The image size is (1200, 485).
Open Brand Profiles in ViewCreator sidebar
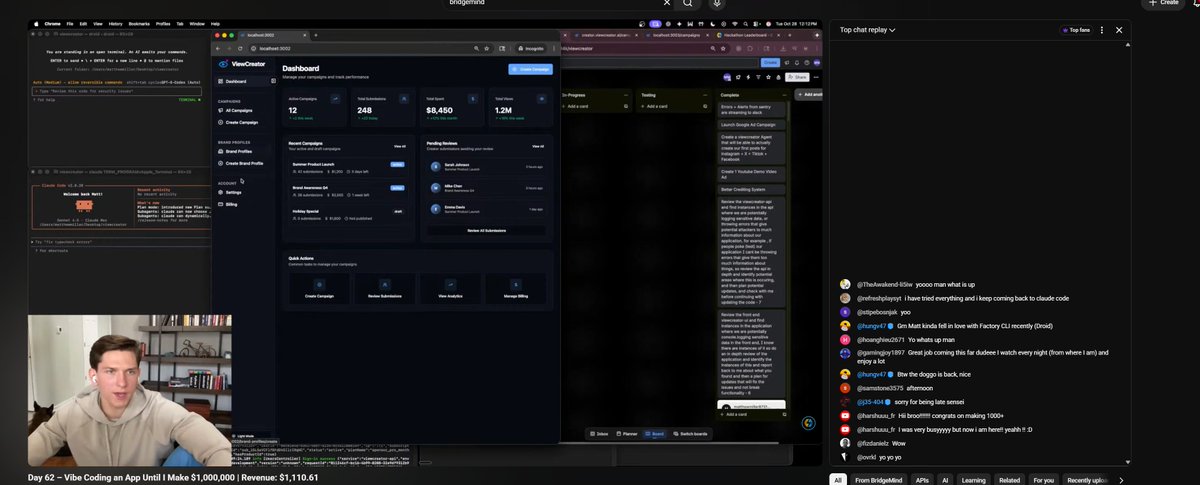(x=240, y=151)
